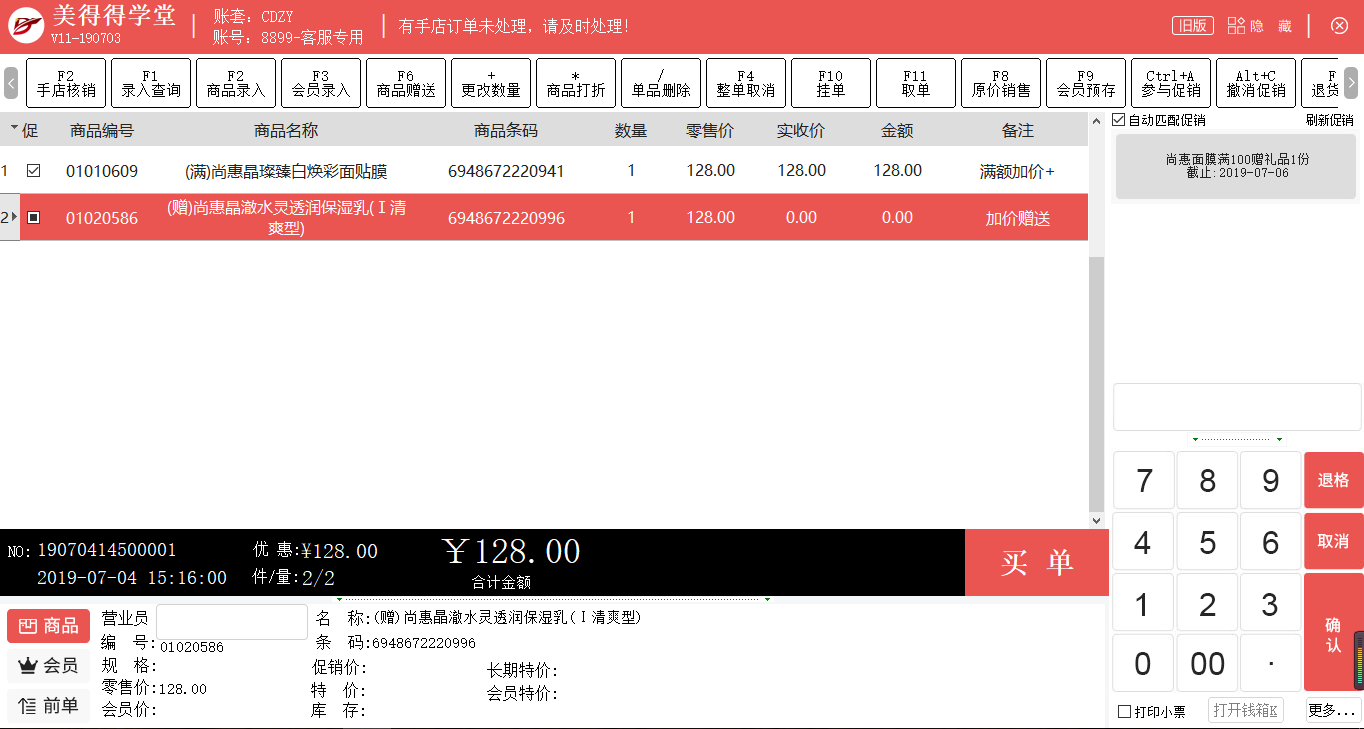The height and width of the screenshot is (729, 1364).
Task: Click F8 原价销售 toolbar button
Action: click(x=1001, y=83)
